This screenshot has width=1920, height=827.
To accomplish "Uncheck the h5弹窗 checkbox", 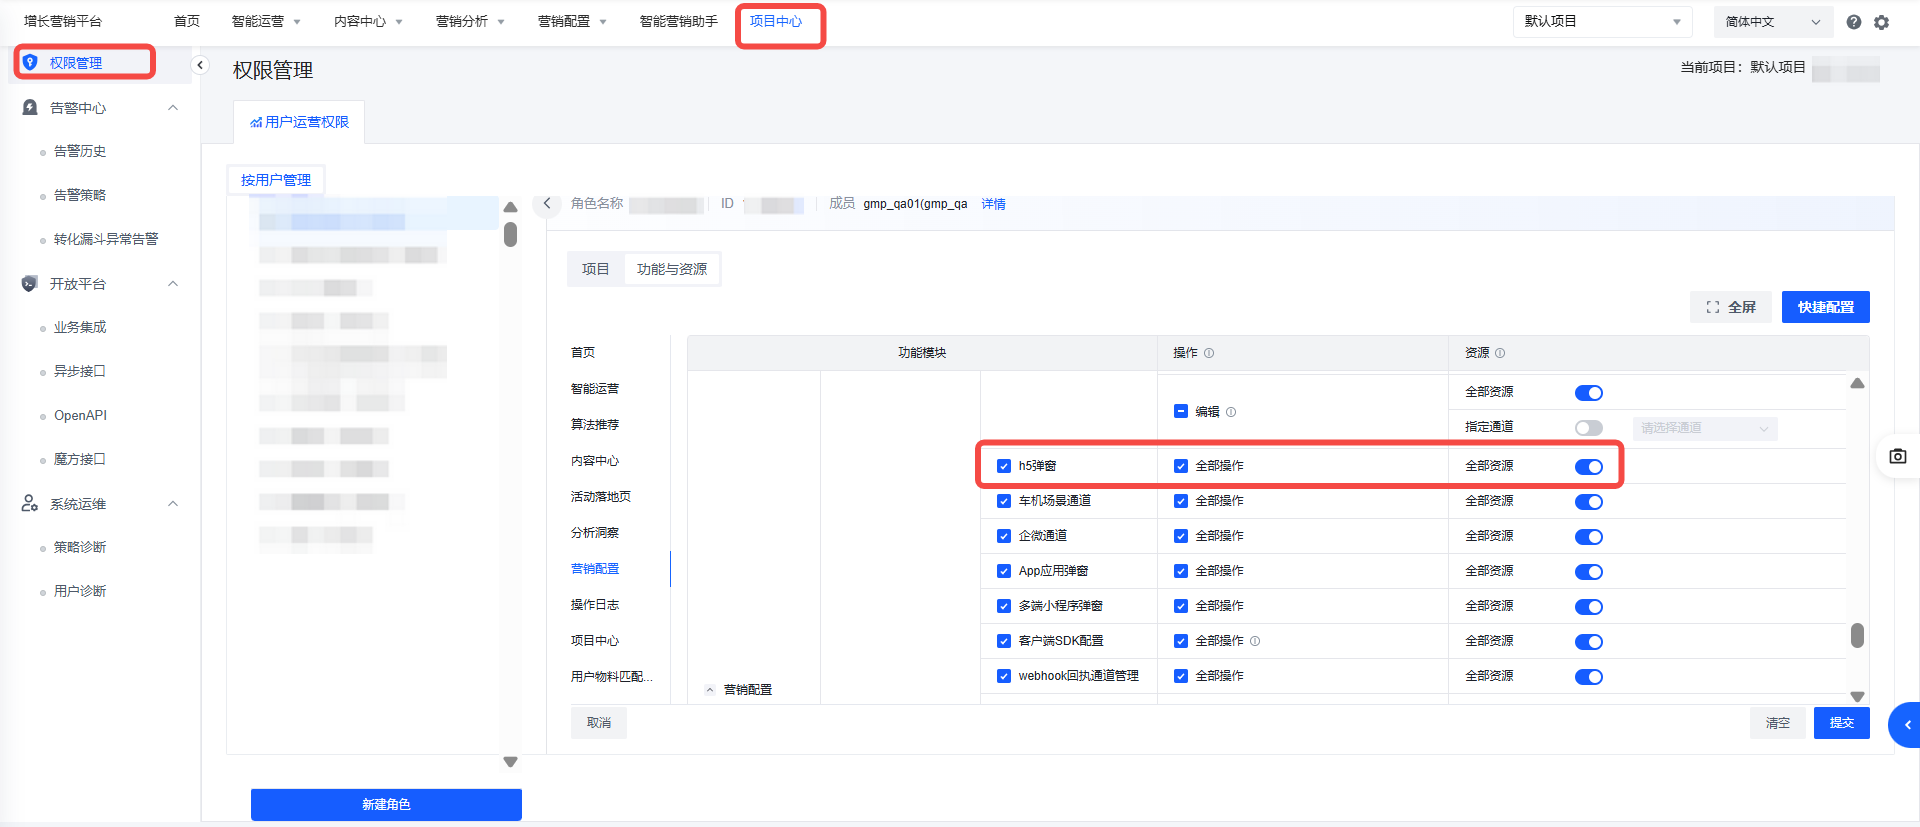I will click(1004, 466).
